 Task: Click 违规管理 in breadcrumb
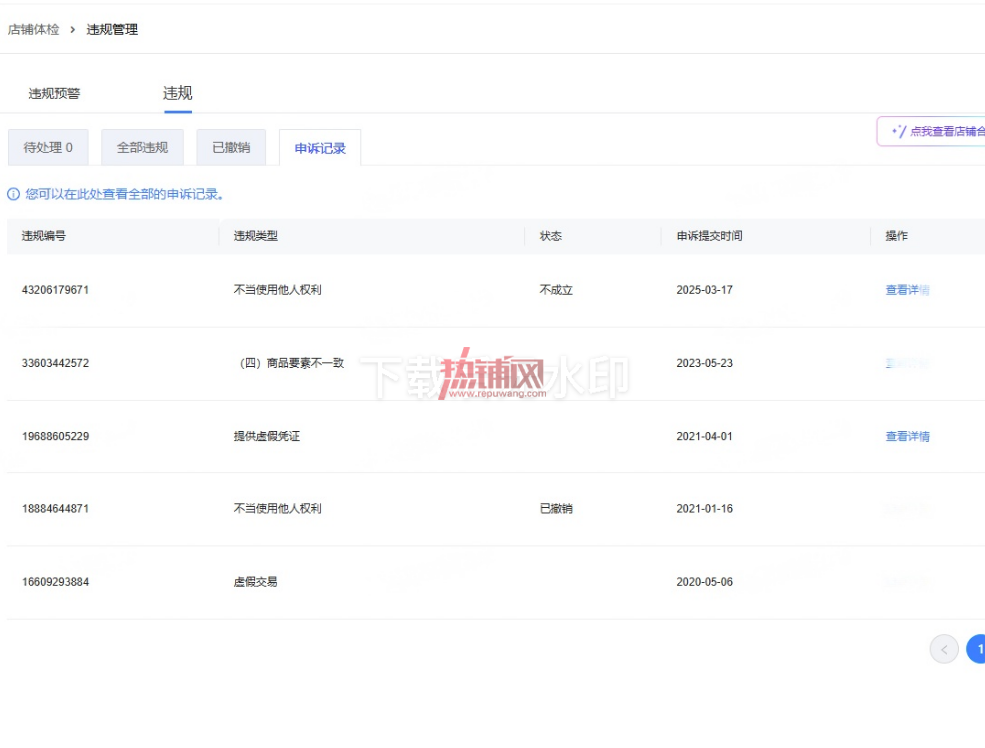click(112, 30)
